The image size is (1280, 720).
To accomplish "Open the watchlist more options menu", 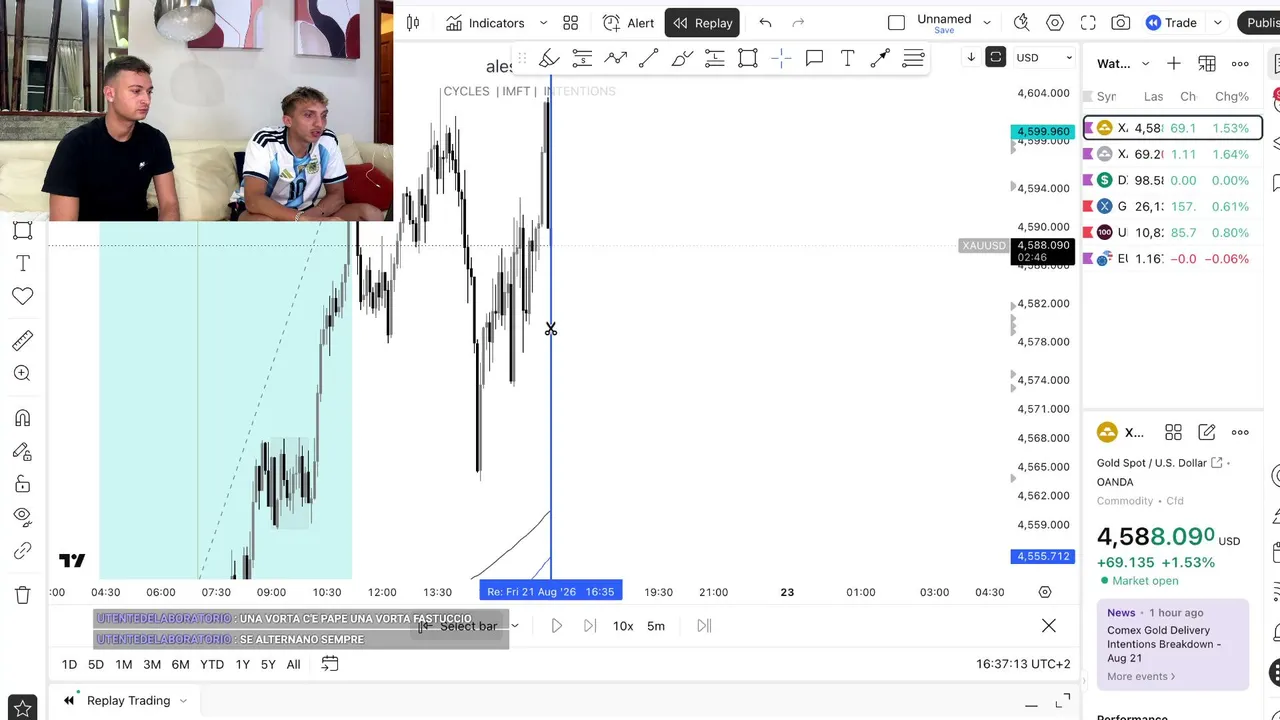I will click(1240, 64).
